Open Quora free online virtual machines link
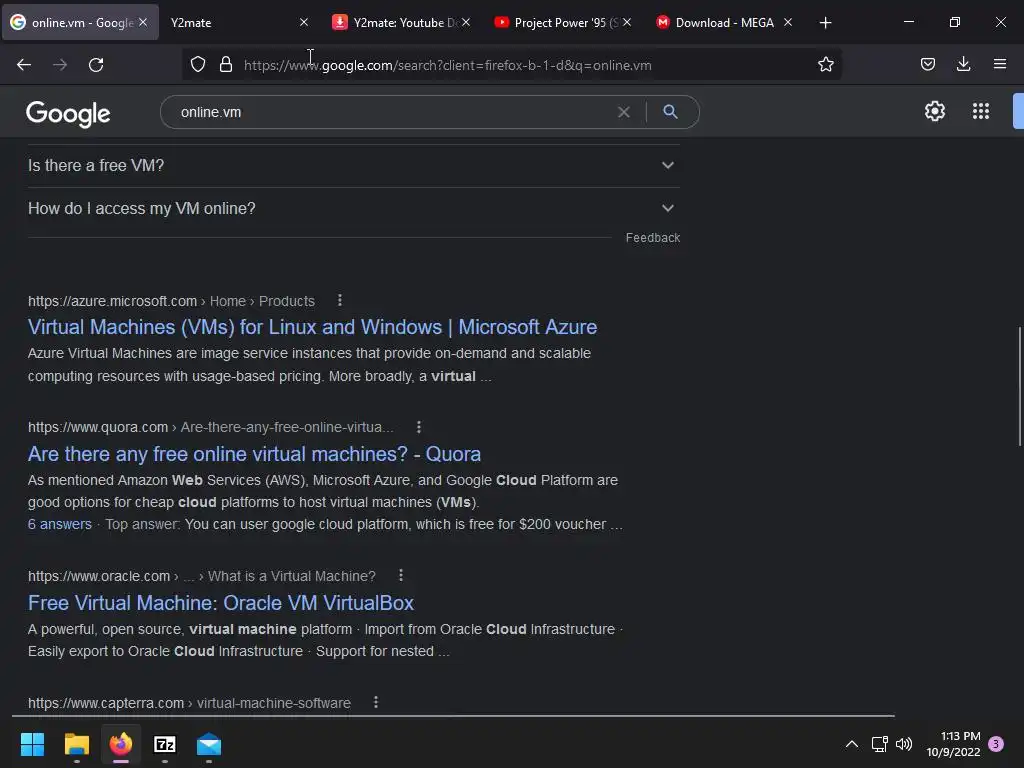 [254, 454]
